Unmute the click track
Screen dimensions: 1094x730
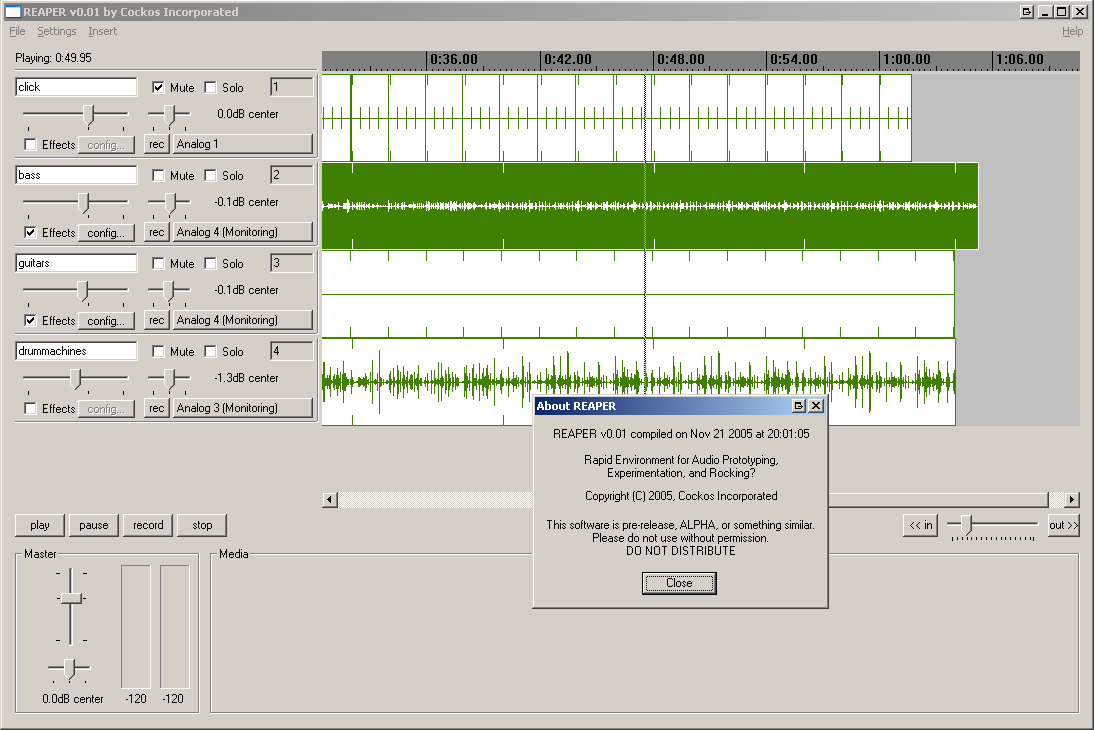158,87
